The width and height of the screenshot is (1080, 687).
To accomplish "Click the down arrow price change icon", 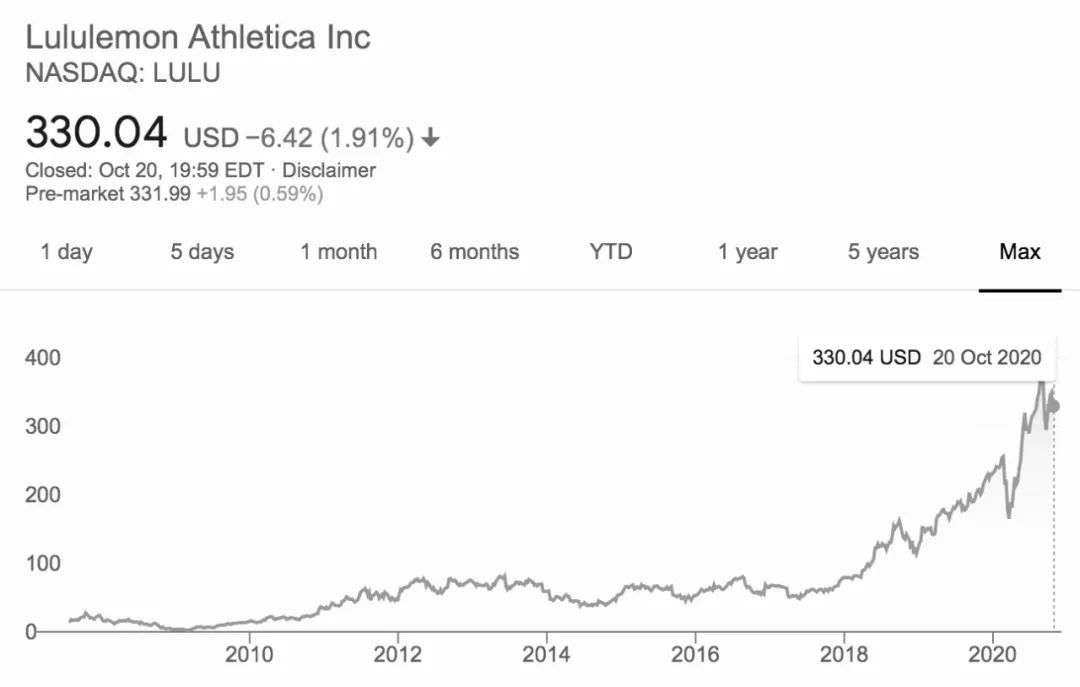I will [x=430, y=138].
